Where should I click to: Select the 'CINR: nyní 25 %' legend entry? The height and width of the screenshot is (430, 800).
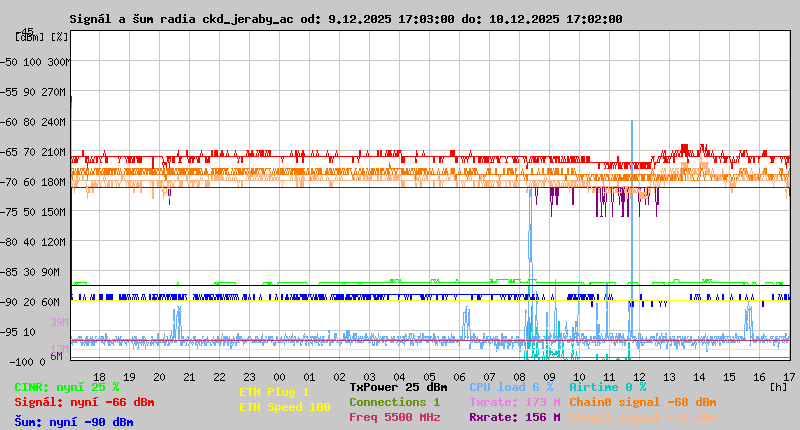[67, 387]
